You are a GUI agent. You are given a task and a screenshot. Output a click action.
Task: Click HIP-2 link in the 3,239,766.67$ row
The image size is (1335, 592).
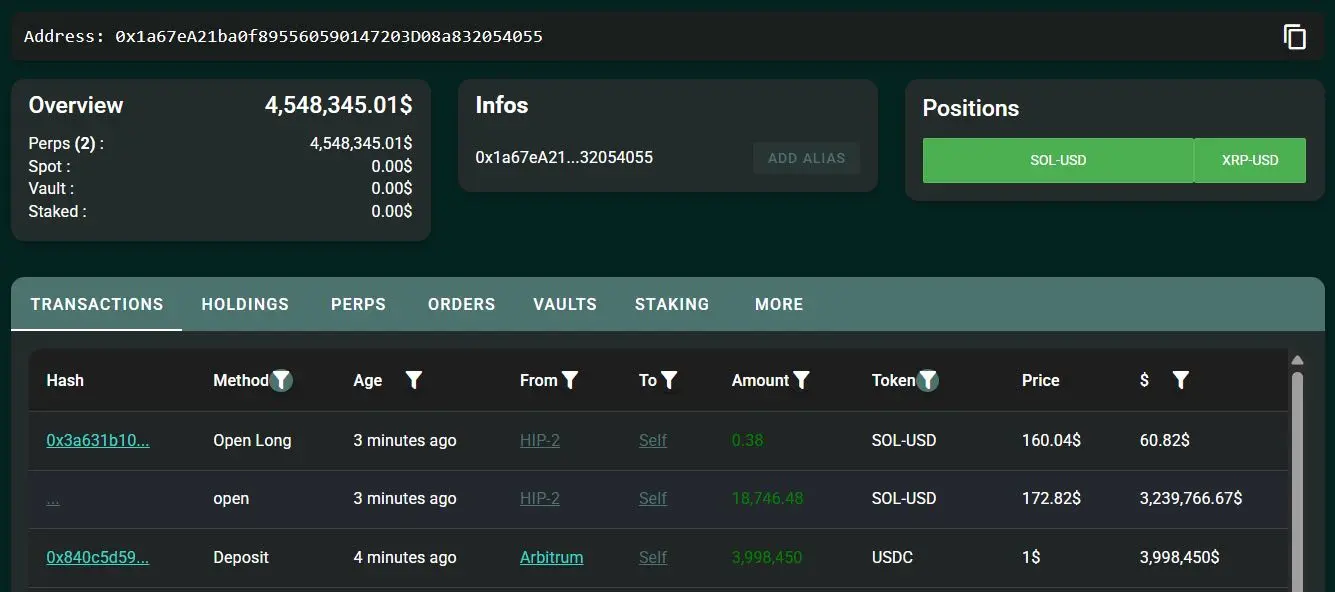(540, 498)
